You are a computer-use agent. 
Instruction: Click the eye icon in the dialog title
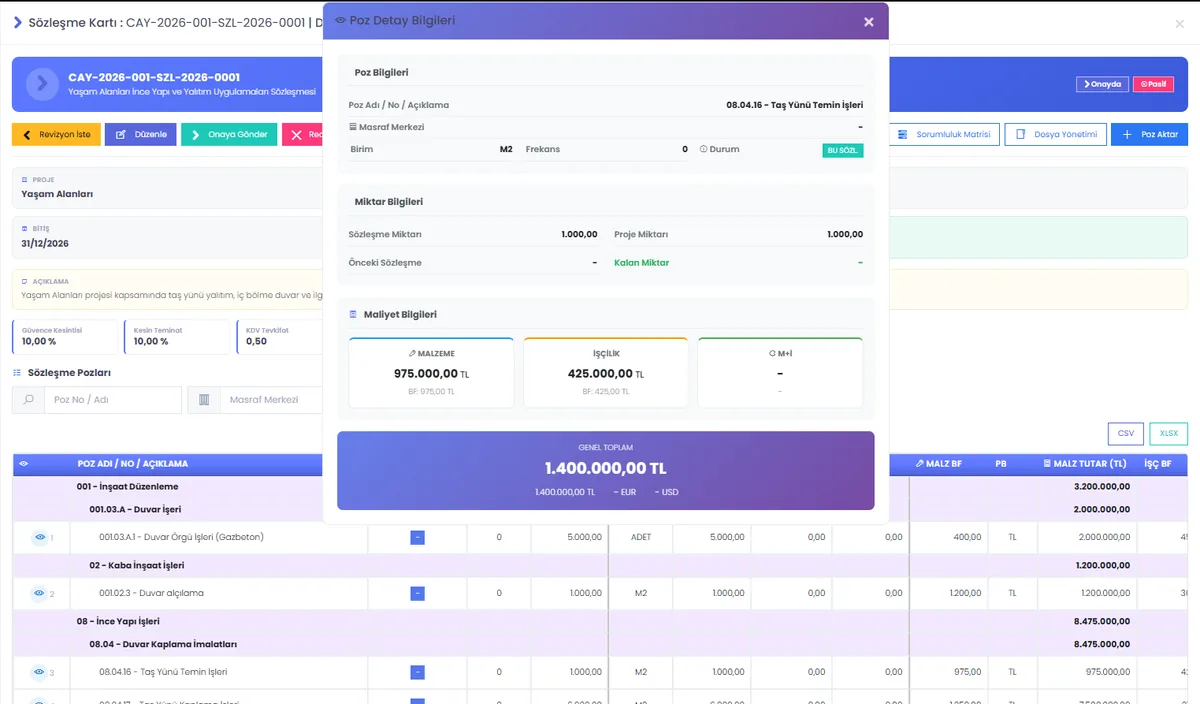tap(341, 21)
